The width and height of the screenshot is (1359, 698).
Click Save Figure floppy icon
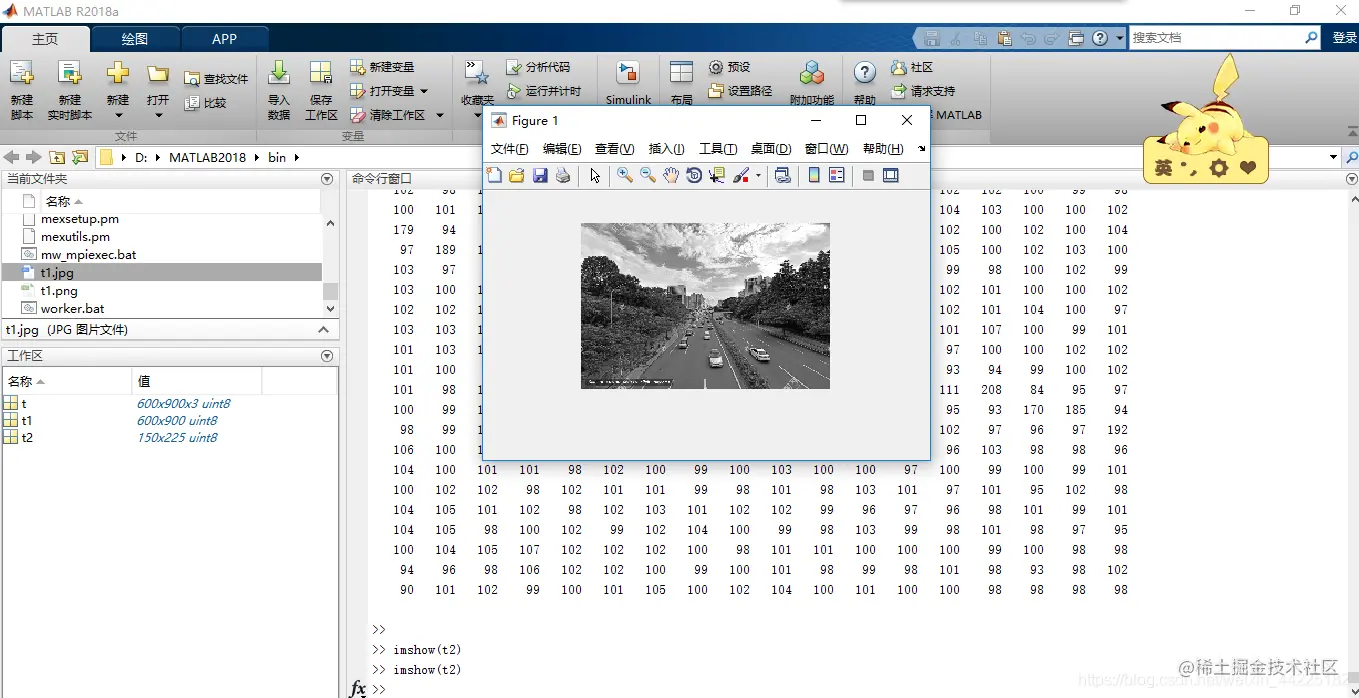pos(540,176)
